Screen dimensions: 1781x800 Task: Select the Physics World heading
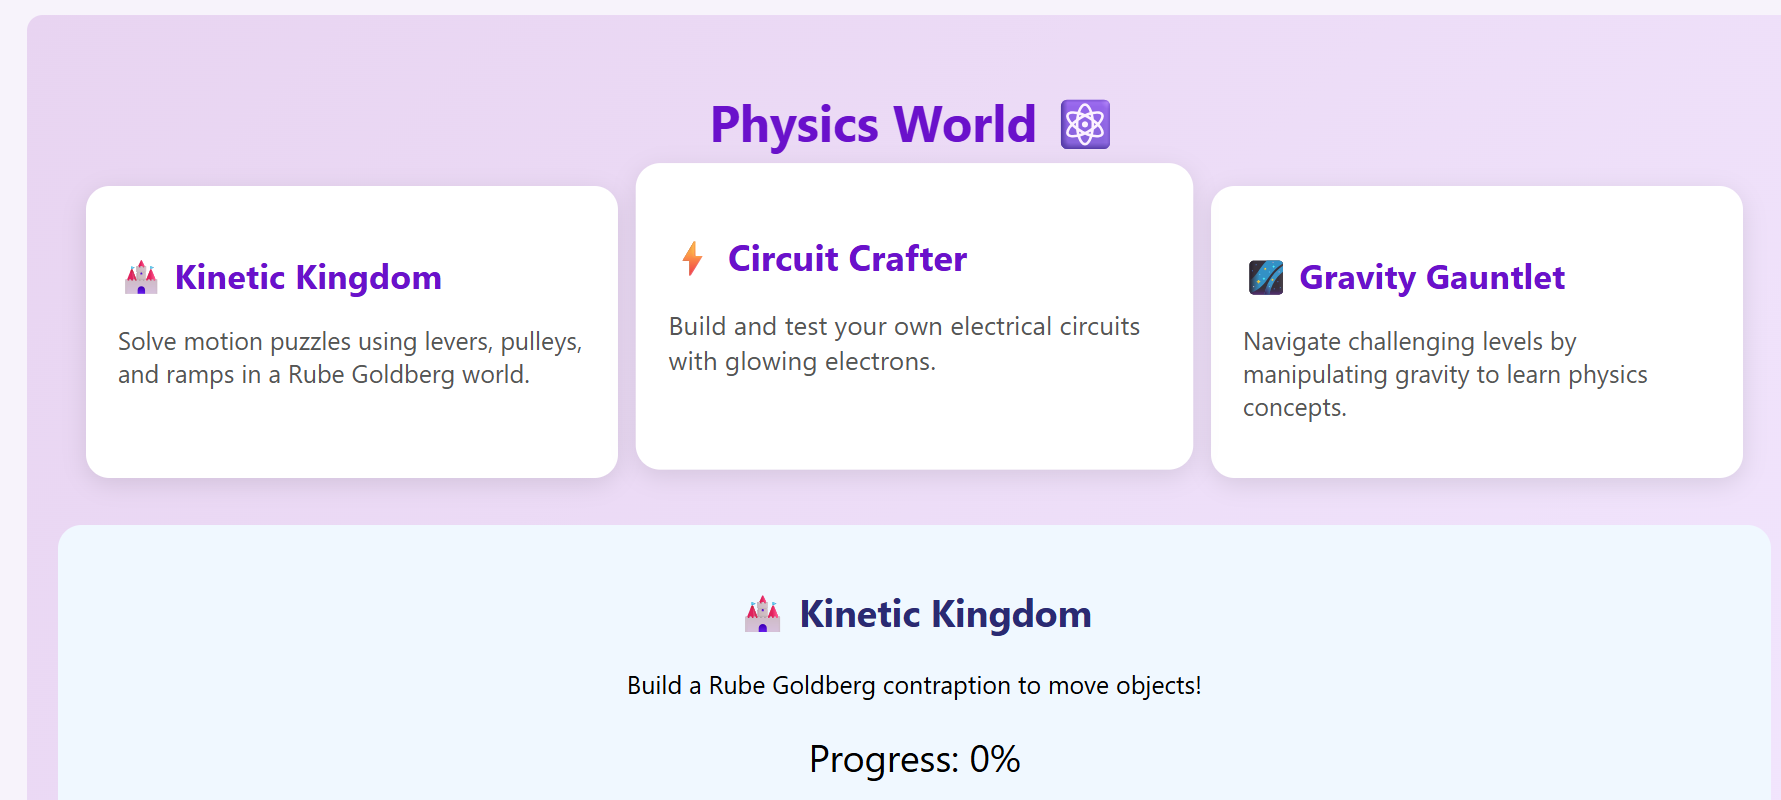(x=873, y=125)
